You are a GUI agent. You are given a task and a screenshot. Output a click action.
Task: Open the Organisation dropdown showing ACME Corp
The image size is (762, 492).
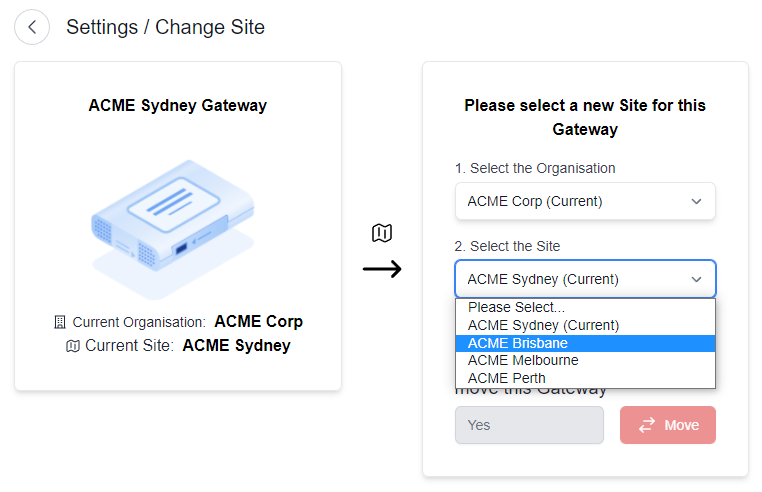pyautogui.click(x=585, y=201)
